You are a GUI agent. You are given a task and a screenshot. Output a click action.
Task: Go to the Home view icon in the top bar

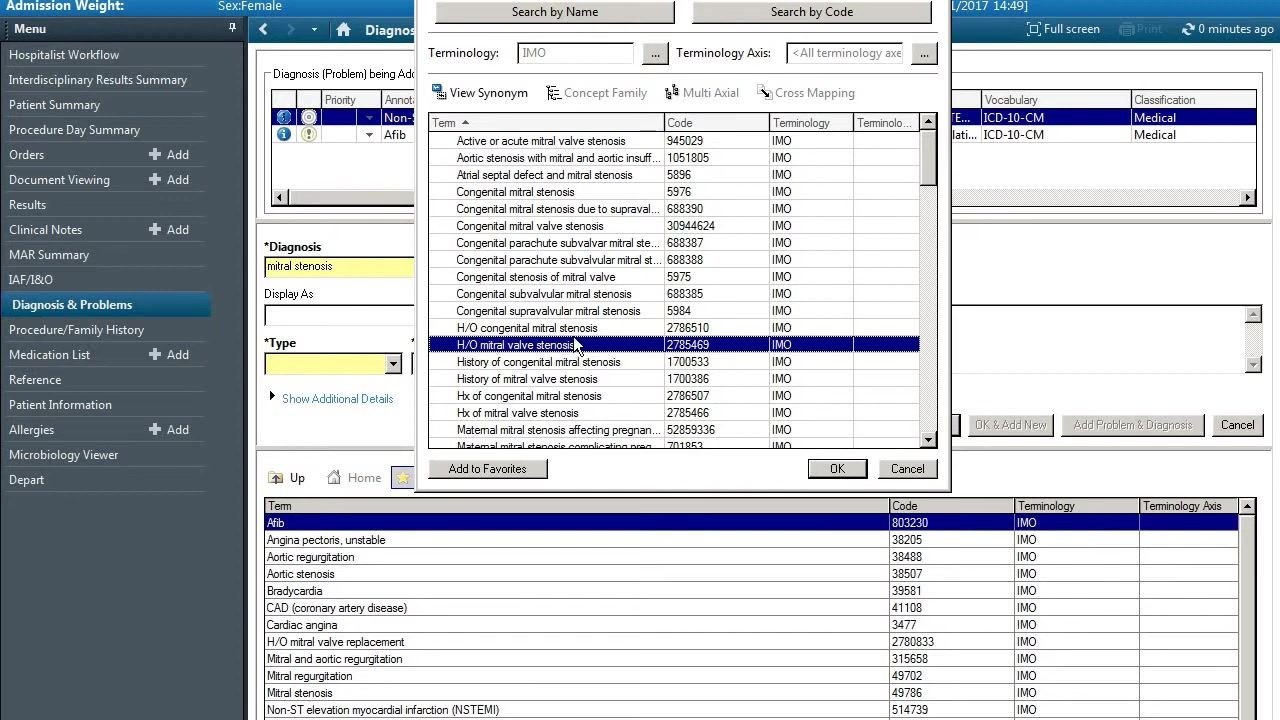point(343,30)
